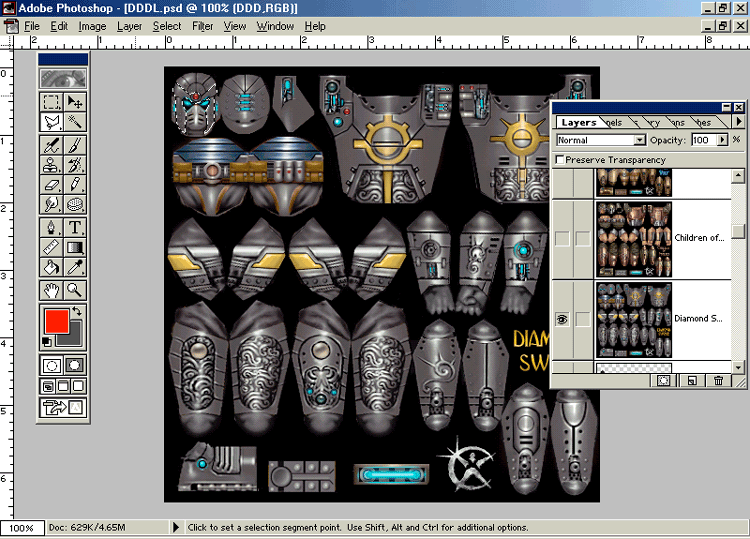This screenshot has width=750, height=539.
Task: Create a new layer with the panel icon
Action: (691, 380)
